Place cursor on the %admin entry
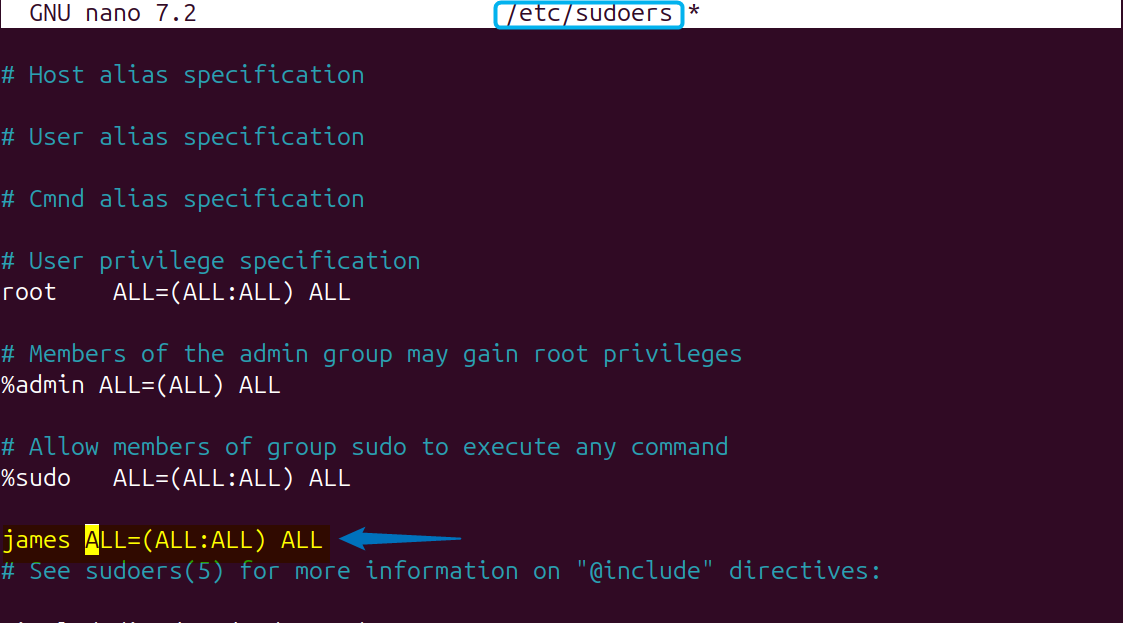Image resolution: width=1123 pixels, height=623 pixels. [43, 385]
